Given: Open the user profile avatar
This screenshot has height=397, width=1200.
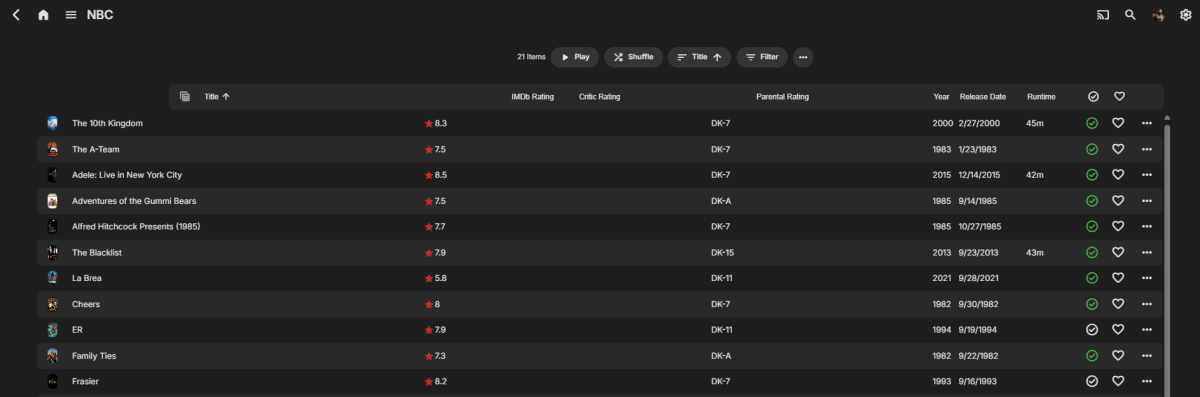Looking at the screenshot, I should (x=1158, y=15).
